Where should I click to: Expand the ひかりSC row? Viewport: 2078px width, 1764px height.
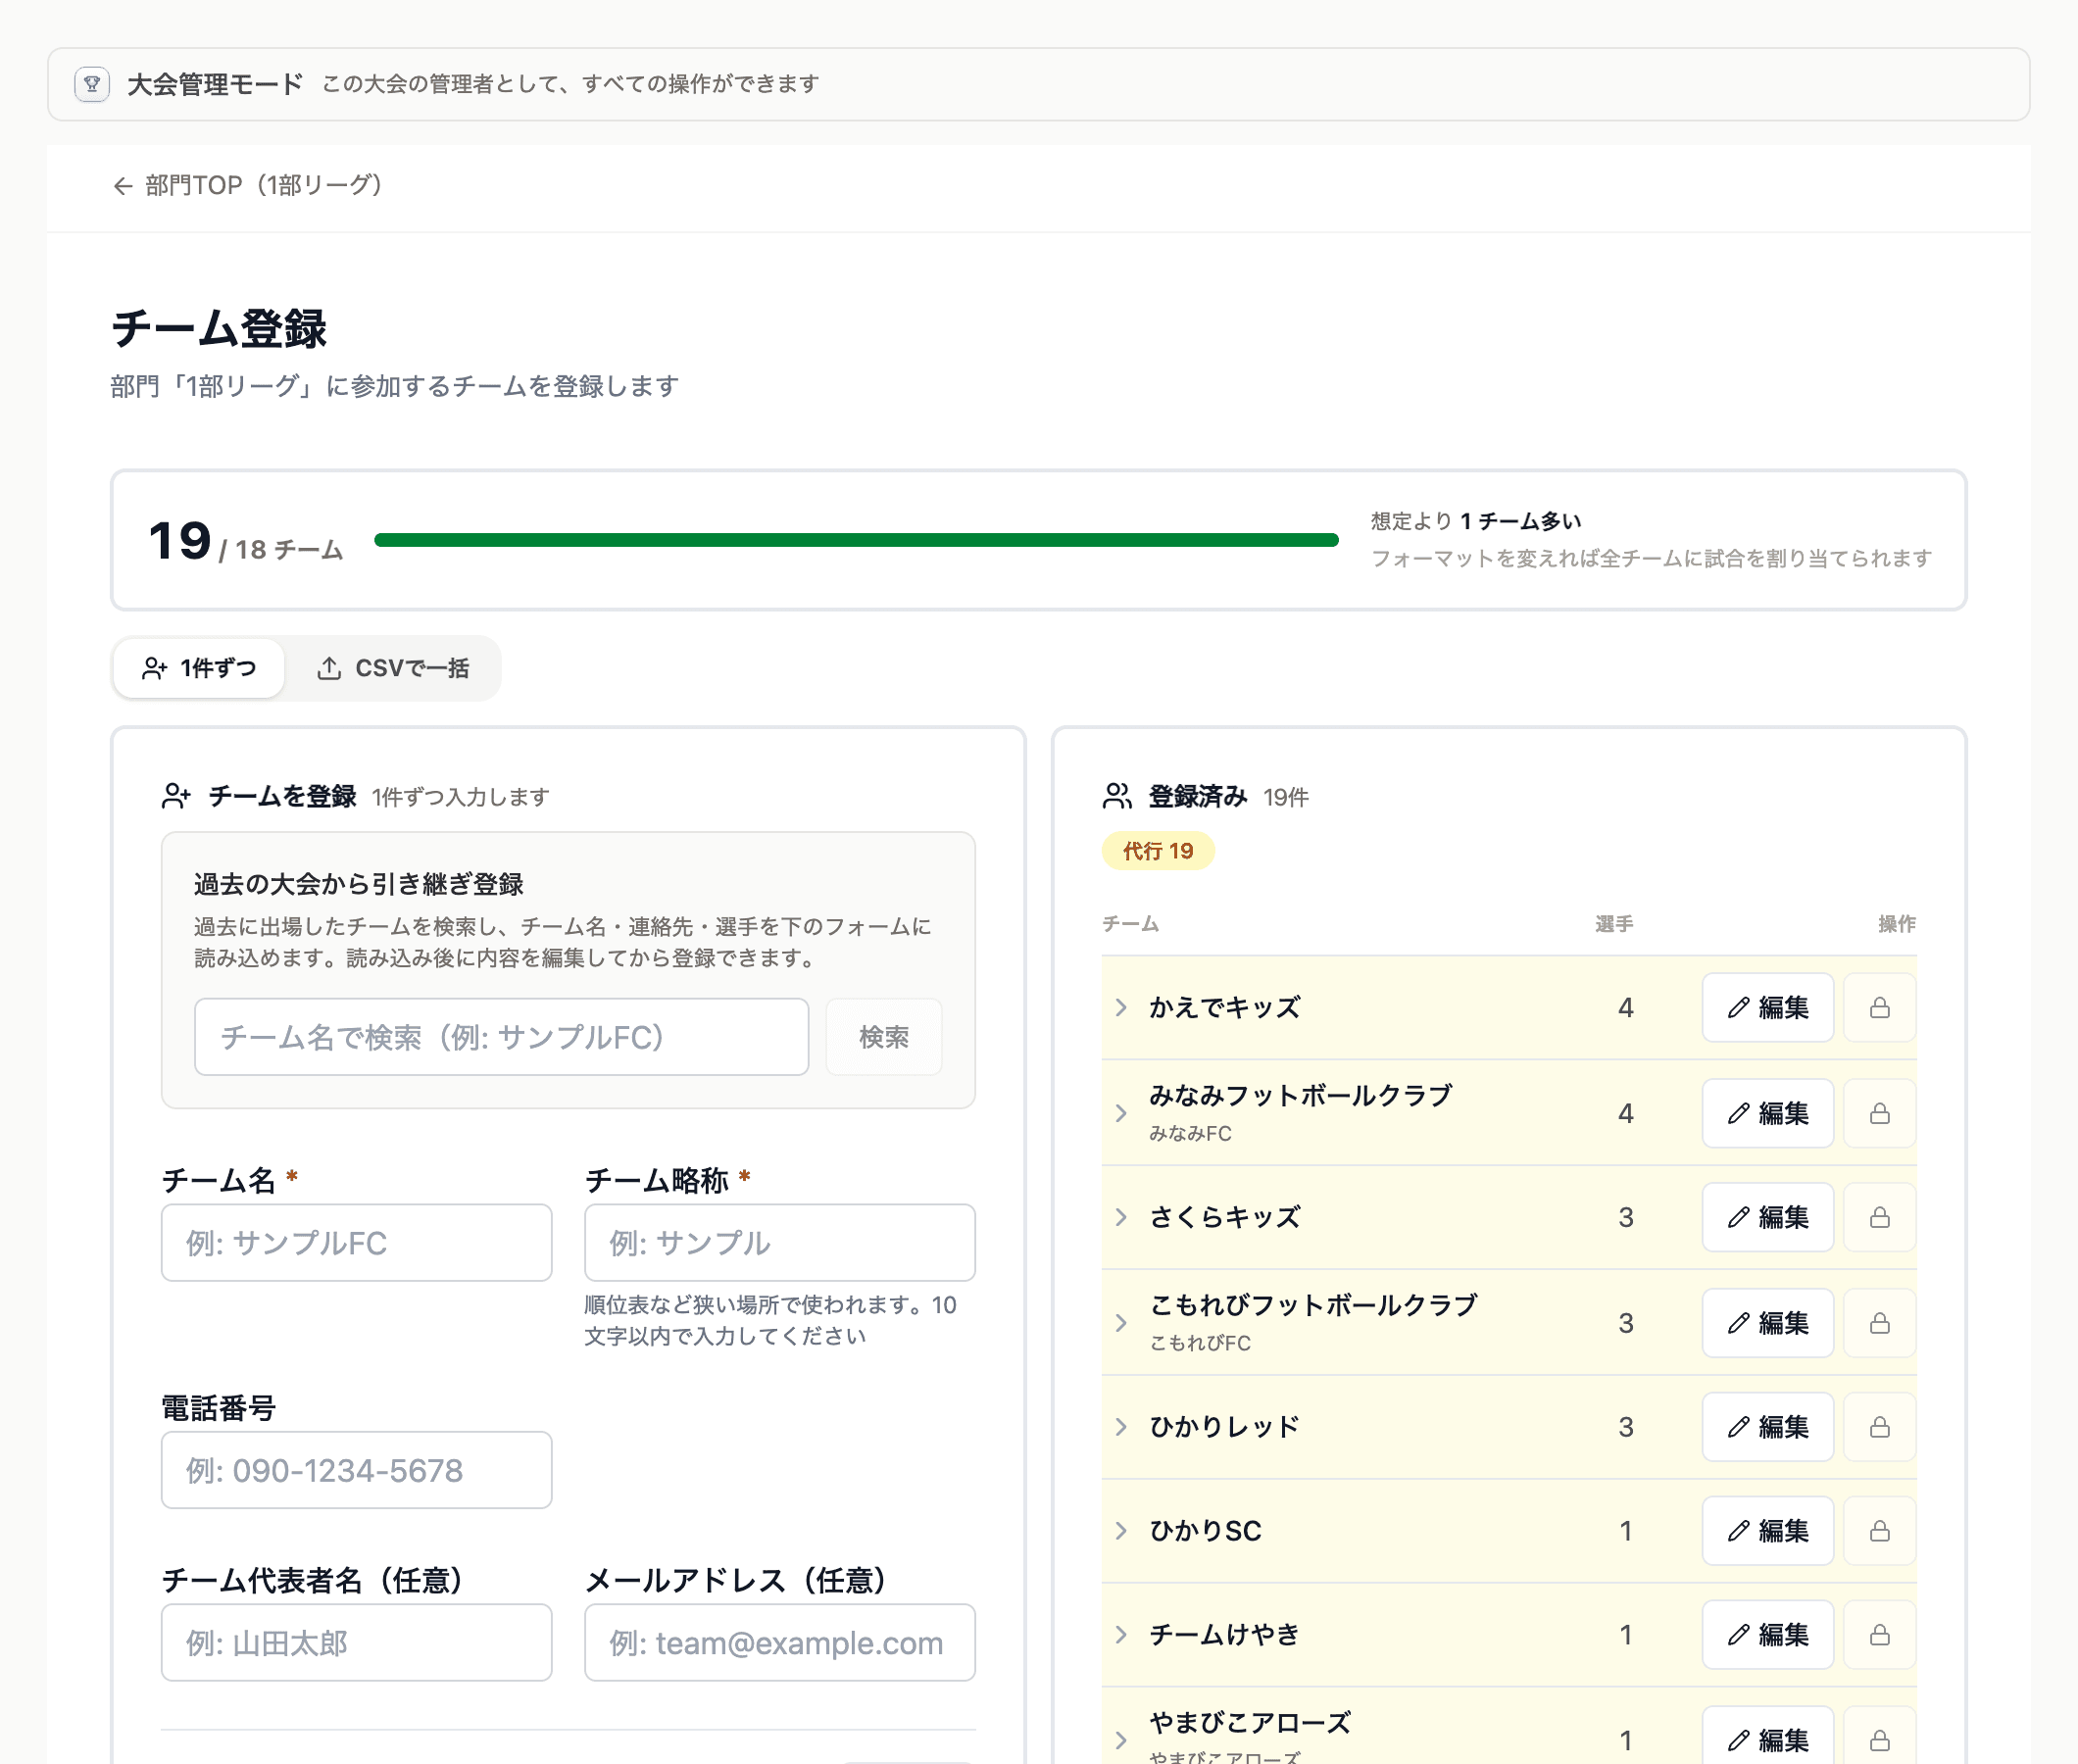(x=1121, y=1531)
